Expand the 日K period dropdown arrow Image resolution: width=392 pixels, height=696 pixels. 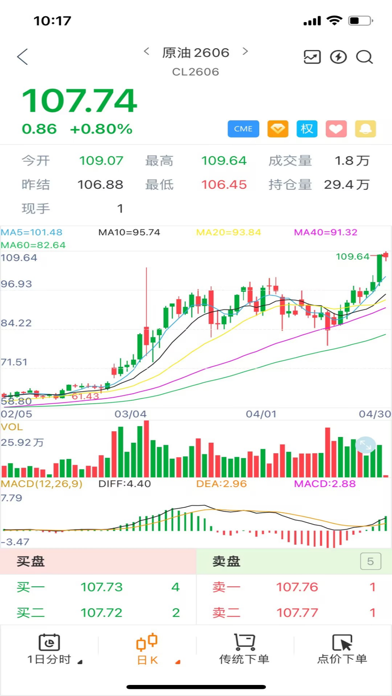pyautogui.click(x=178, y=662)
